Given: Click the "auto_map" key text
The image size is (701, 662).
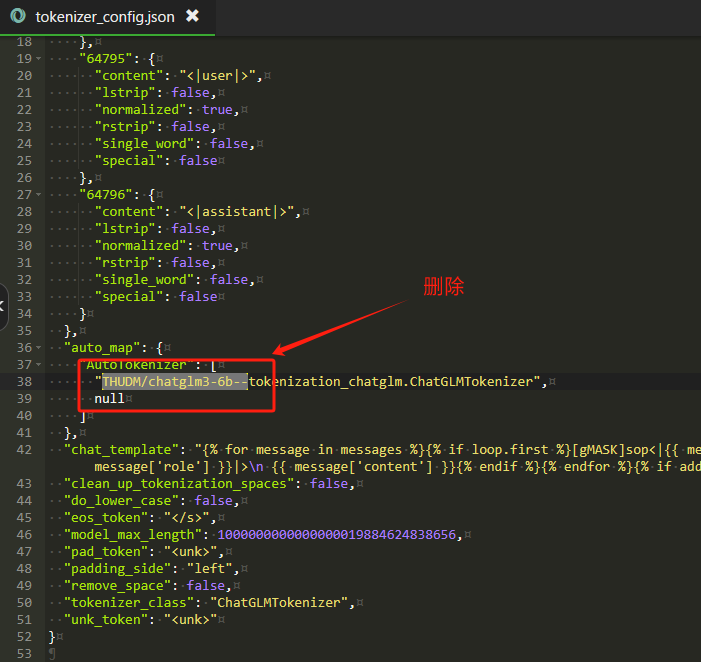Looking at the screenshot, I should click(102, 348).
